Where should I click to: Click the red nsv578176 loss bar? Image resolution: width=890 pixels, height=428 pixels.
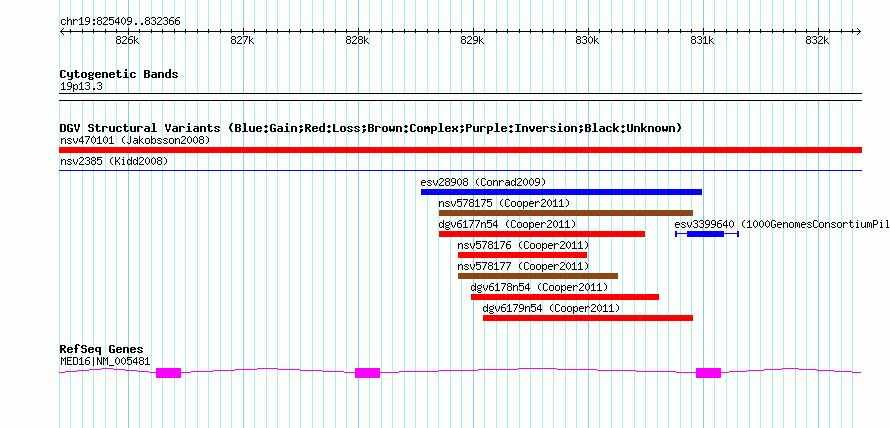tap(522, 255)
